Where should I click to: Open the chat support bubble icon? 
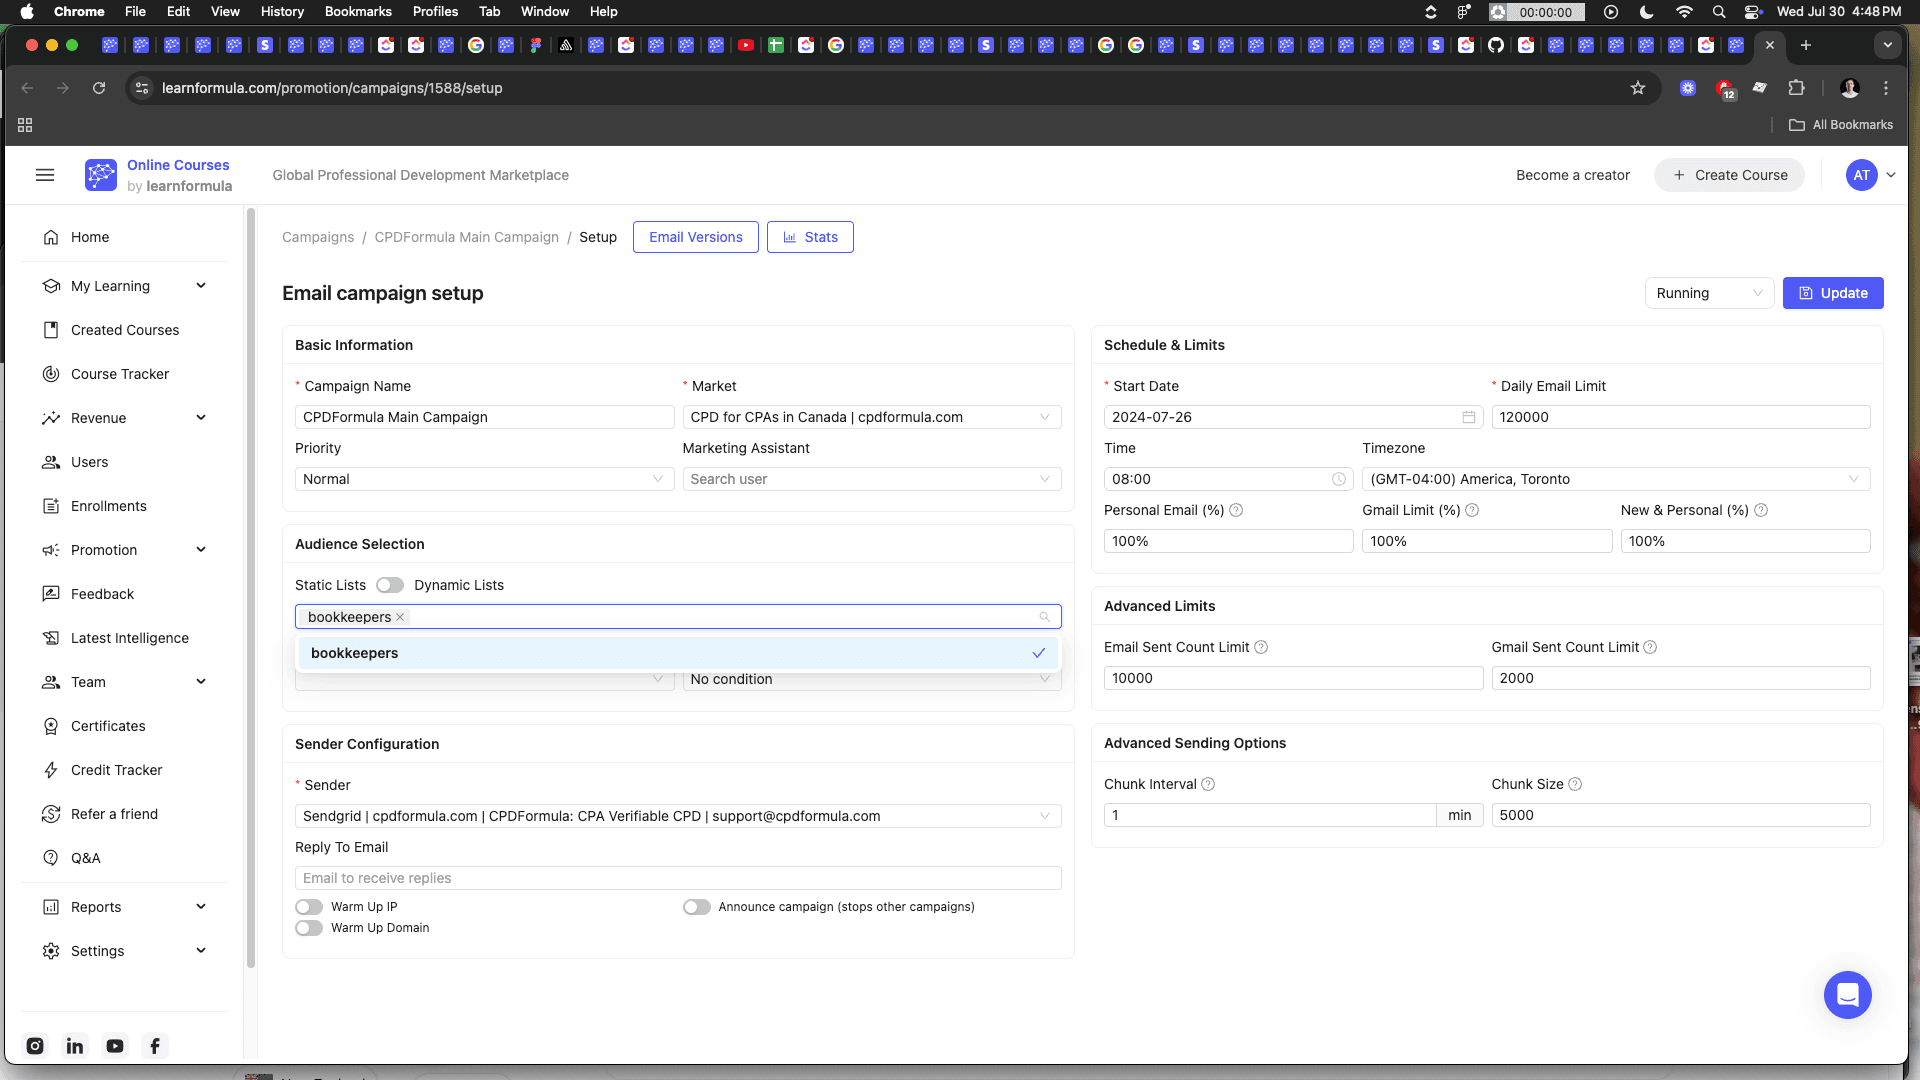tap(1847, 995)
